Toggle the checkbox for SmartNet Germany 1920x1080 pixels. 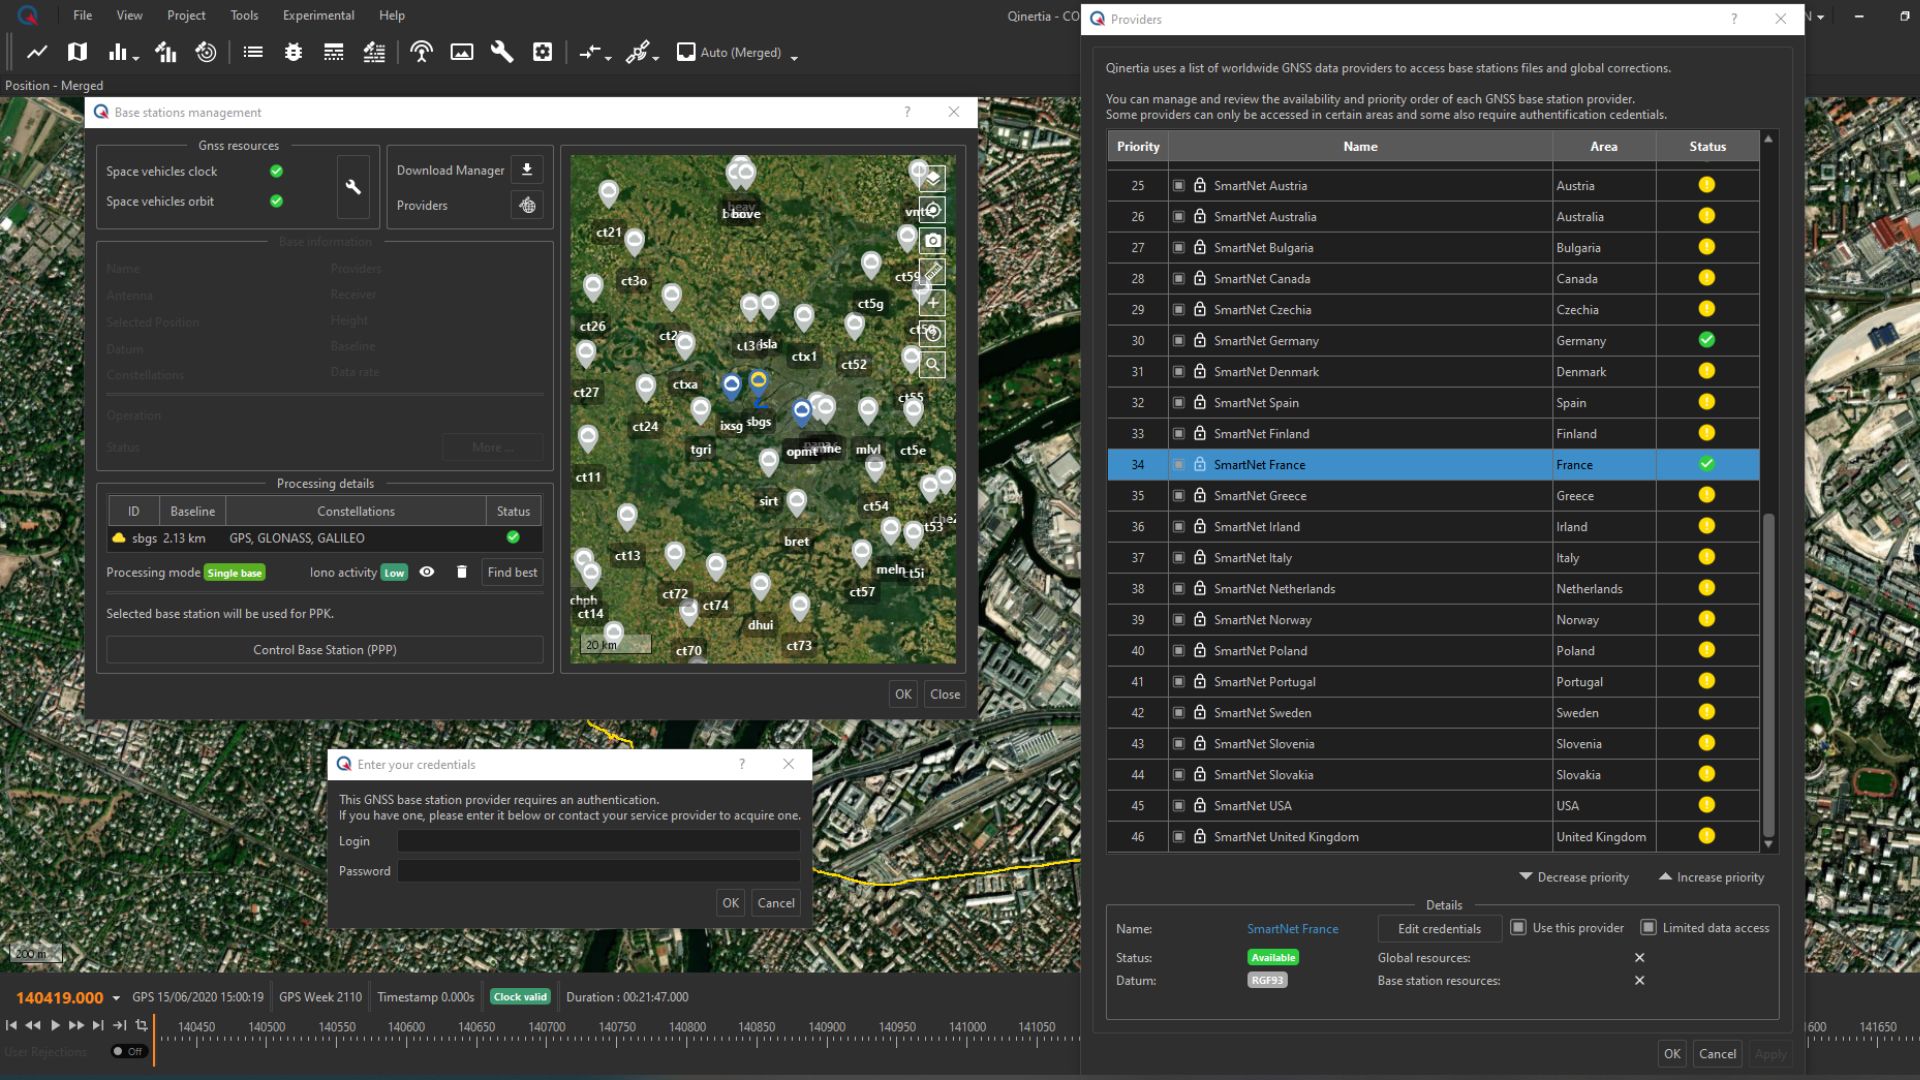coord(1179,341)
